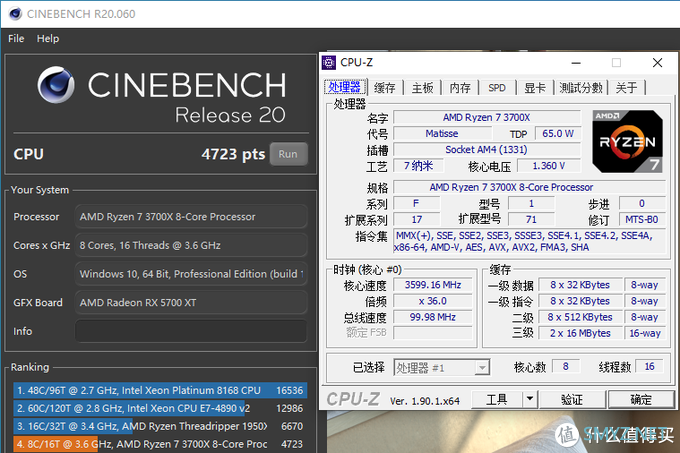680x453 pixels.
Task: Click the 工具 button in CPU-Z
Action: click(497, 399)
